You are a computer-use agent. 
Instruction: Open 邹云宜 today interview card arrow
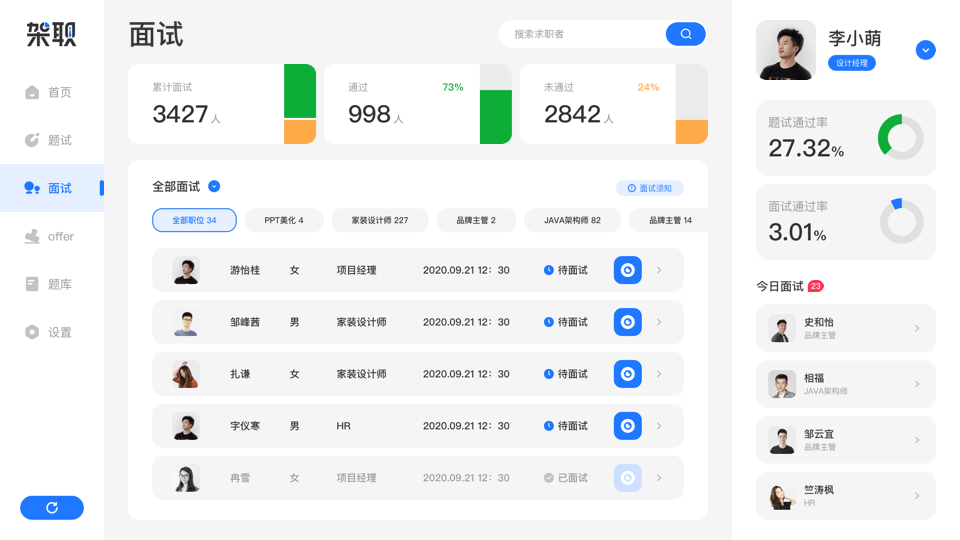click(917, 440)
